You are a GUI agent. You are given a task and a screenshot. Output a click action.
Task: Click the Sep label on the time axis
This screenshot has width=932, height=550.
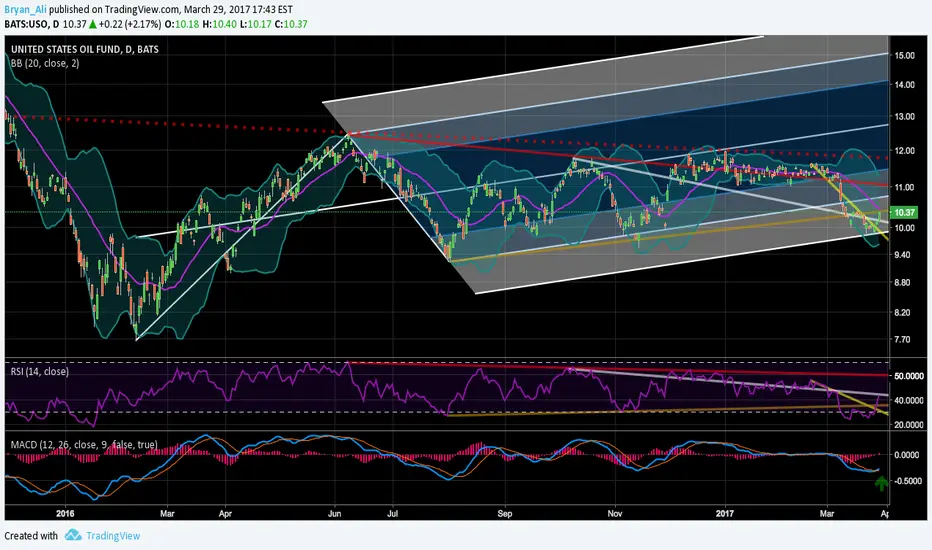pyautogui.click(x=505, y=513)
